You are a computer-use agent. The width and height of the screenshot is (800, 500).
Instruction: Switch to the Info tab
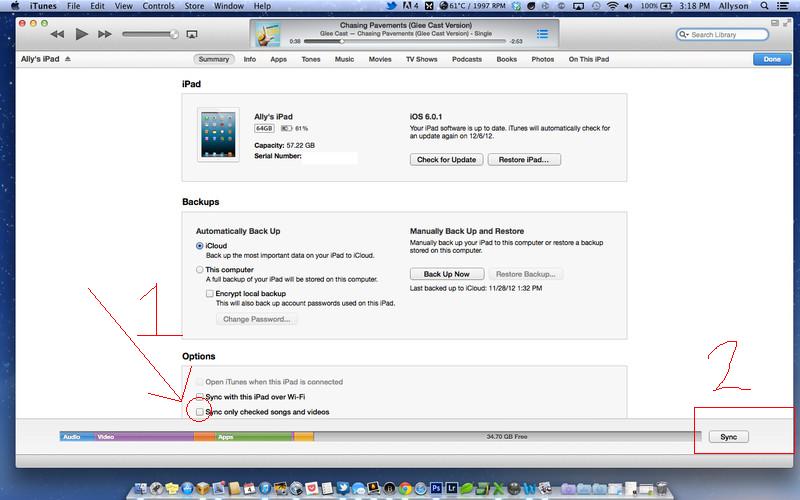pos(249,59)
